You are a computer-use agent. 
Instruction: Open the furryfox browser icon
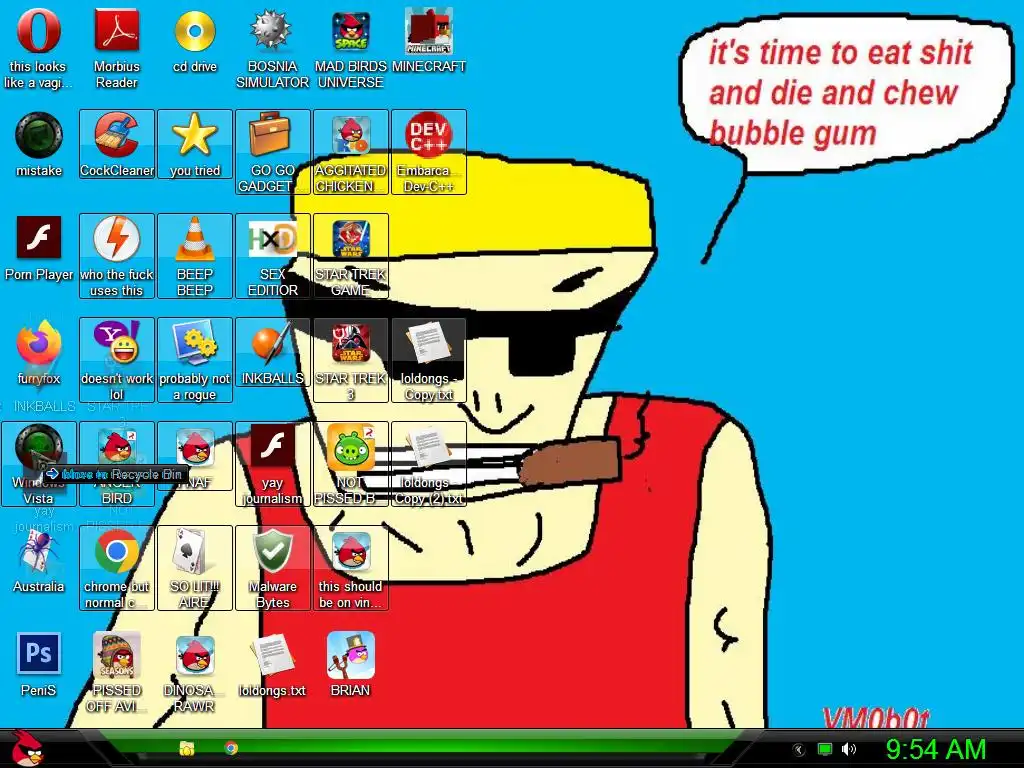tap(39, 353)
